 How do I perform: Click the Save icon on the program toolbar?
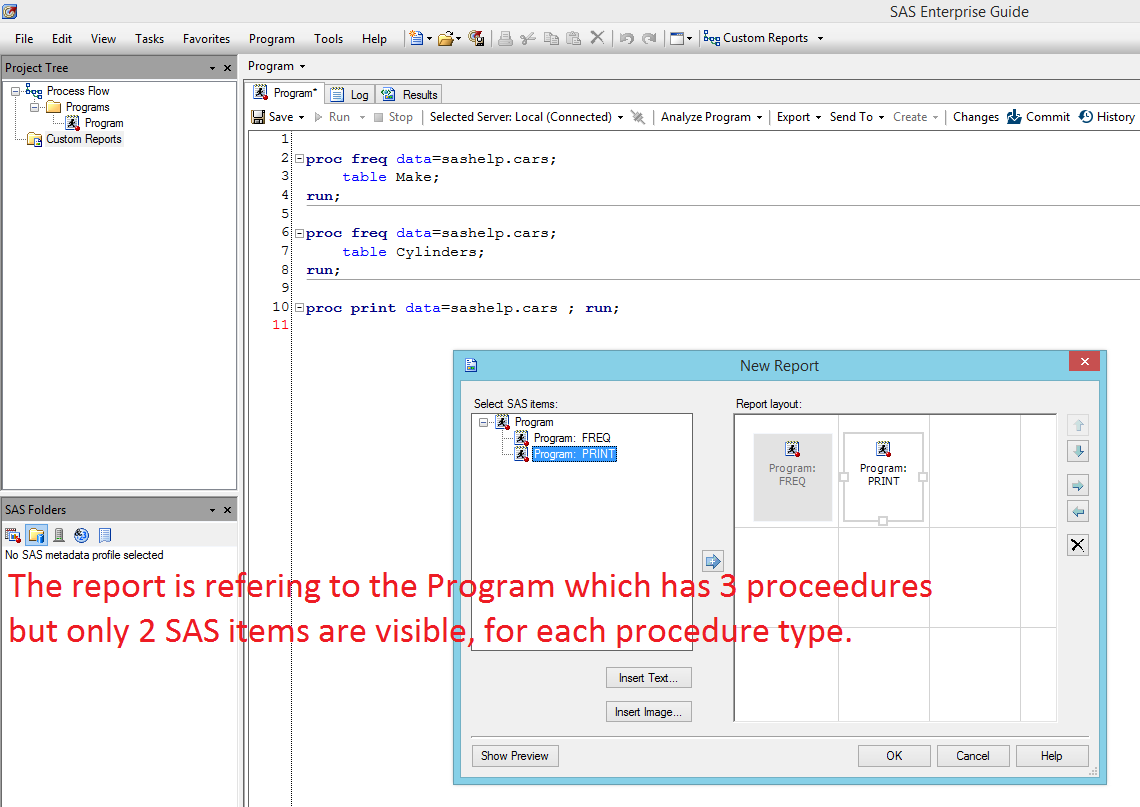[258, 117]
